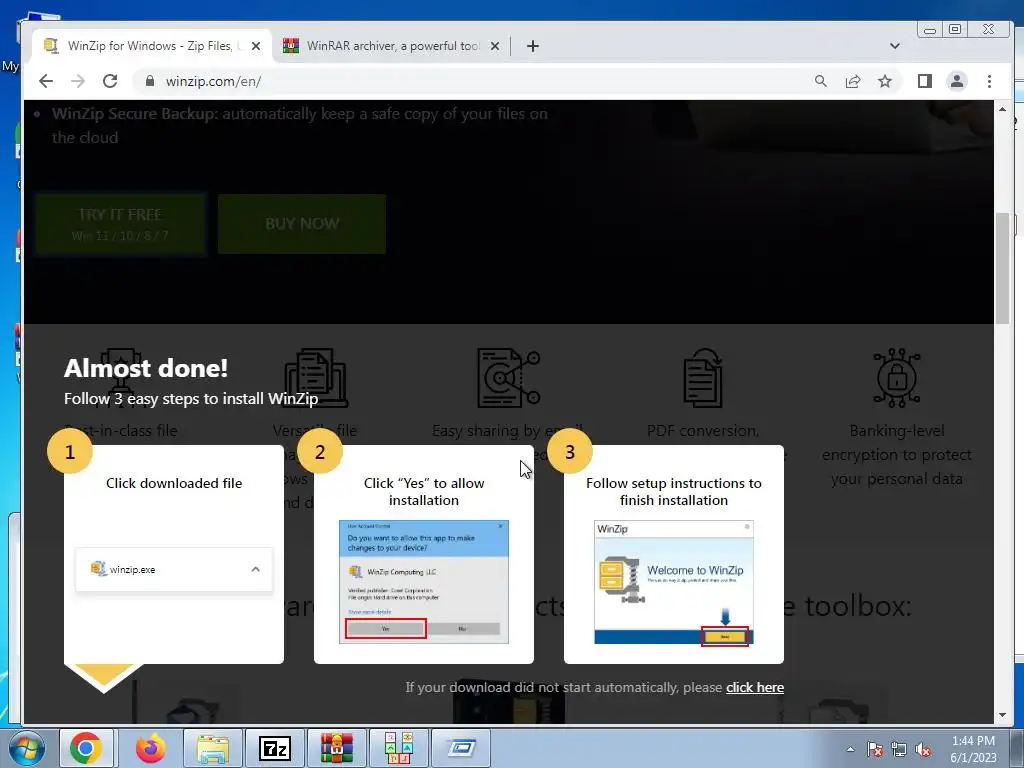
Task: Bookmark this page with the star icon
Action: point(885,81)
